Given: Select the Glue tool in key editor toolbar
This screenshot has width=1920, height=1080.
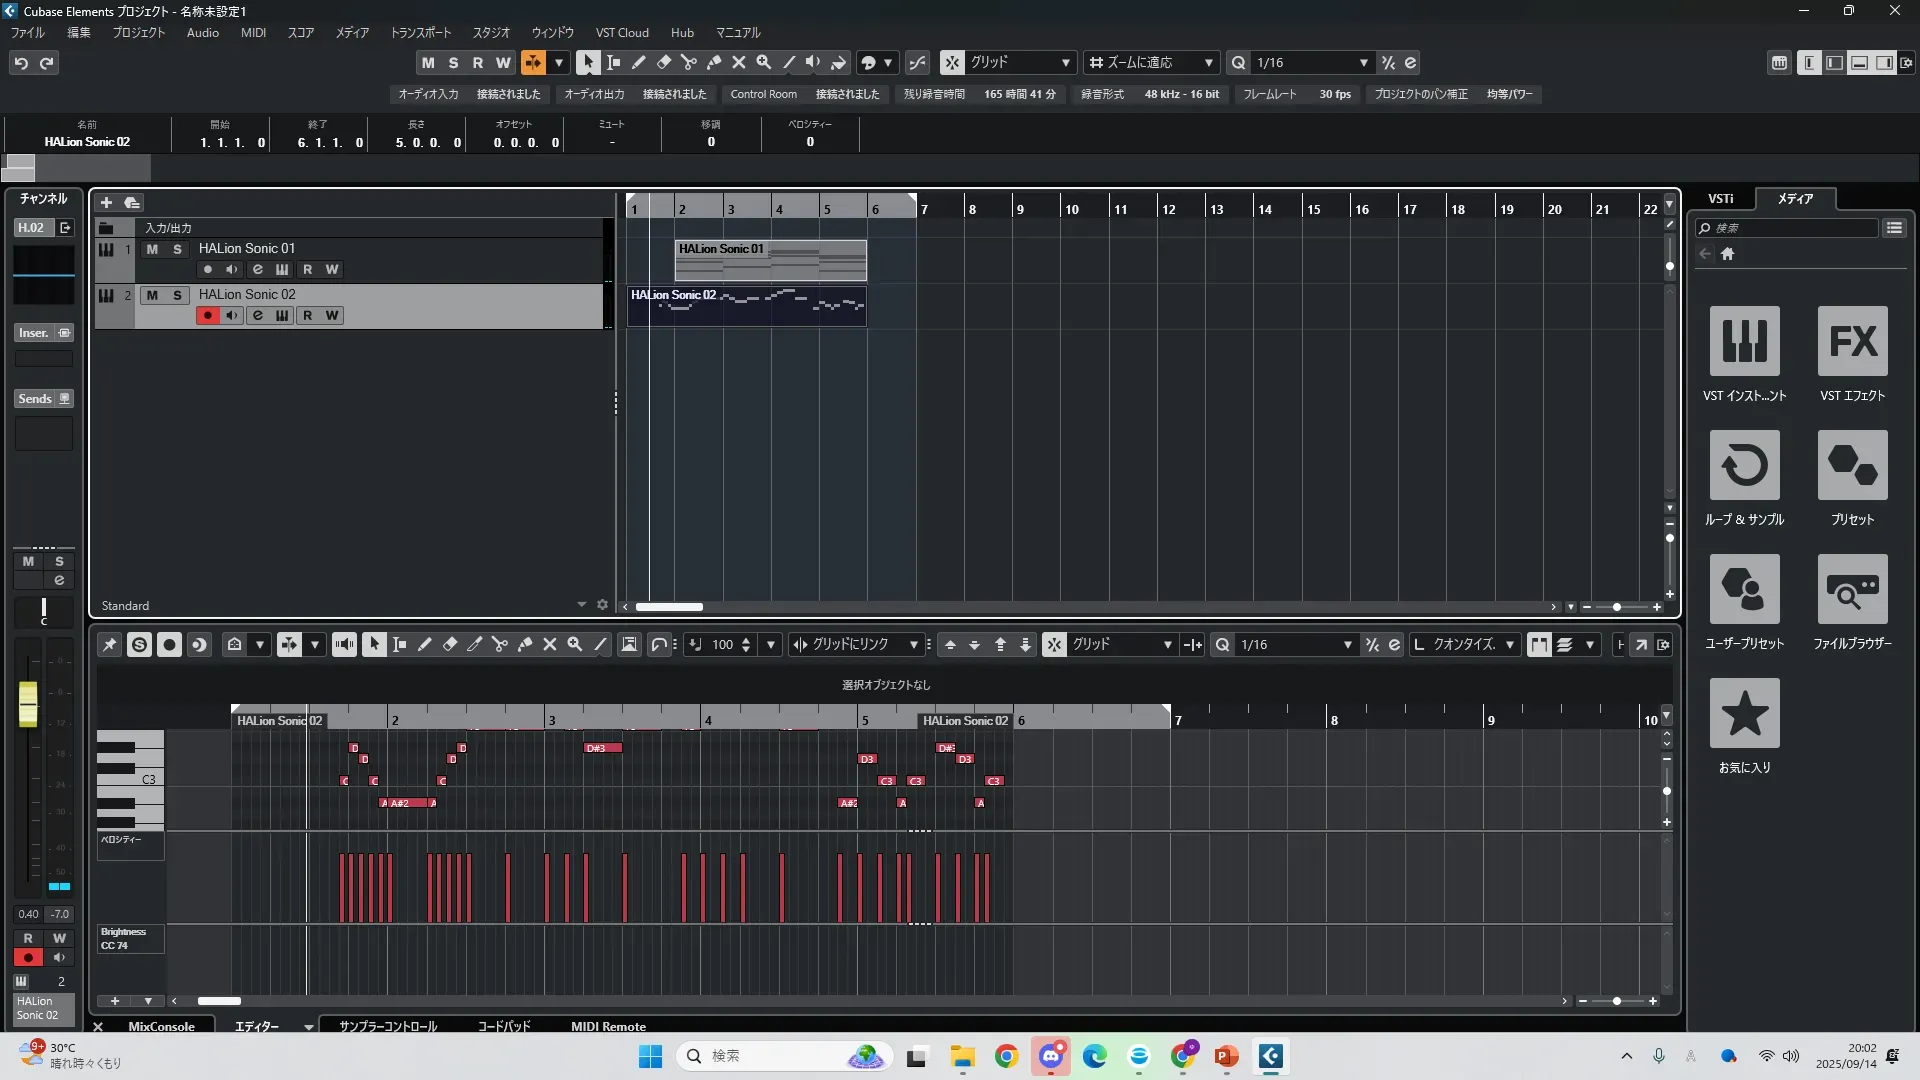Looking at the screenshot, I should click(524, 645).
